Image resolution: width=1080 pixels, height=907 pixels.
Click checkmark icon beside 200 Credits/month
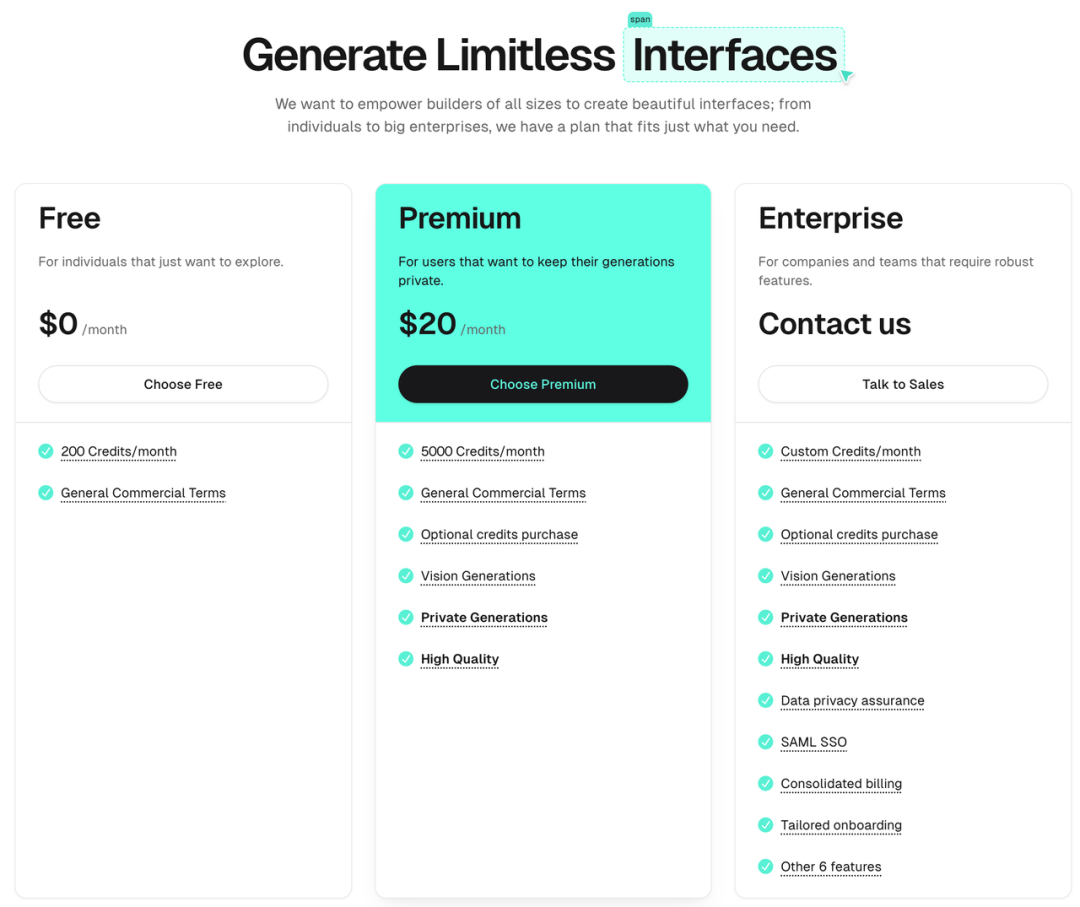(46, 451)
